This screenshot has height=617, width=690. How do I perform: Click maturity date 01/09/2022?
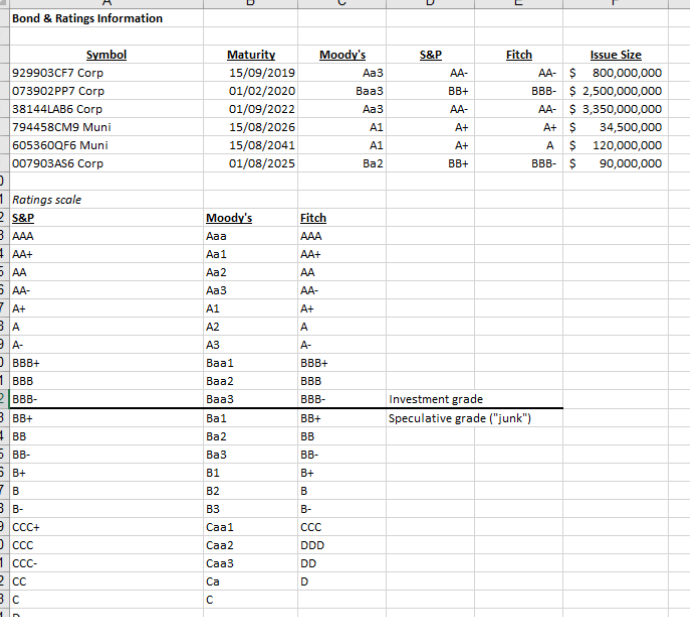pyautogui.click(x=251, y=109)
